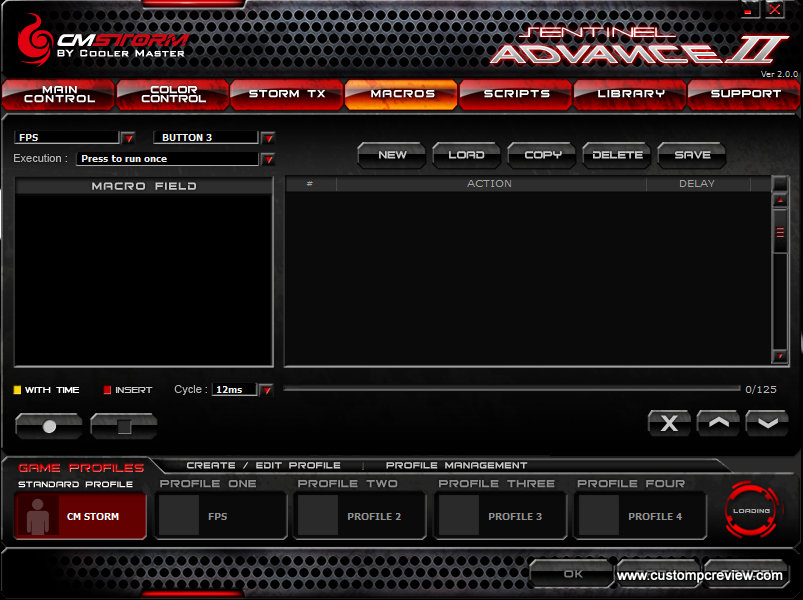Click the Ver 2.0.0 version text
The width and height of the screenshot is (803, 600).
779,74
